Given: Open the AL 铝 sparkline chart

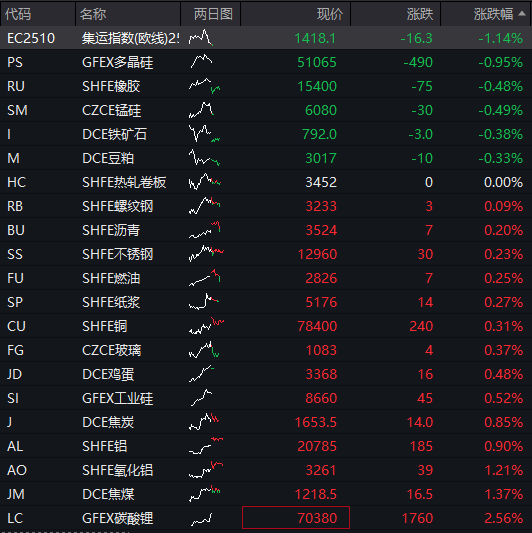Looking at the screenshot, I should click(x=206, y=446).
